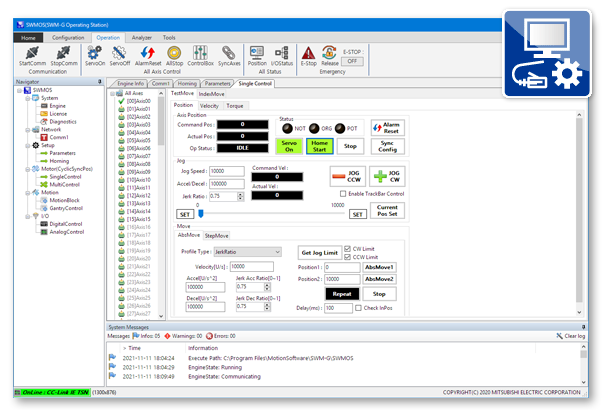Screen dimensions: 602x410
Task: Click the green Home Start button
Action: tap(320, 145)
